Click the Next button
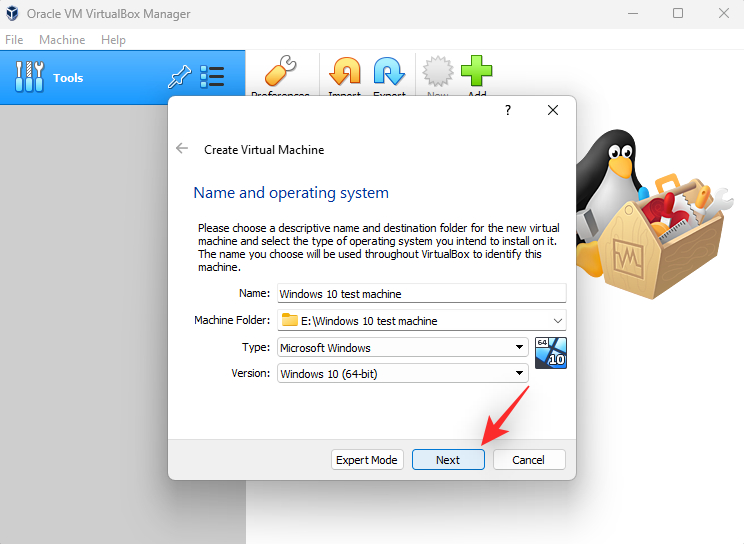This screenshot has width=744, height=544. click(x=448, y=460)
